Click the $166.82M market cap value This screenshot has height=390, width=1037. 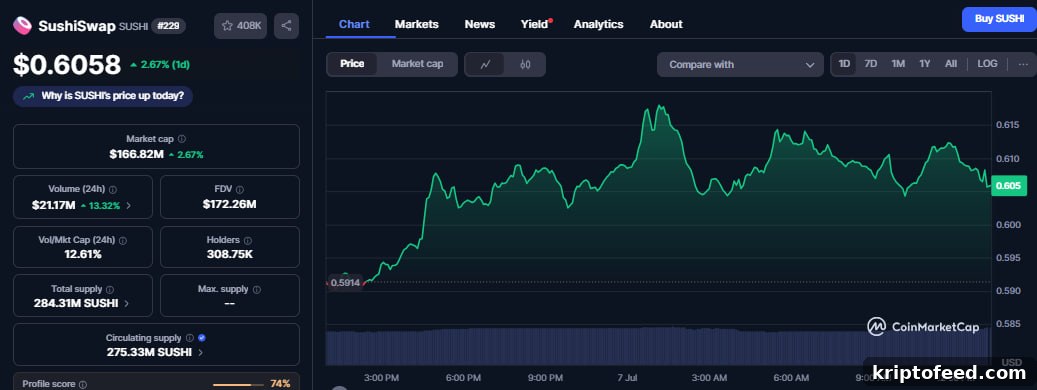tap(136, 154)
